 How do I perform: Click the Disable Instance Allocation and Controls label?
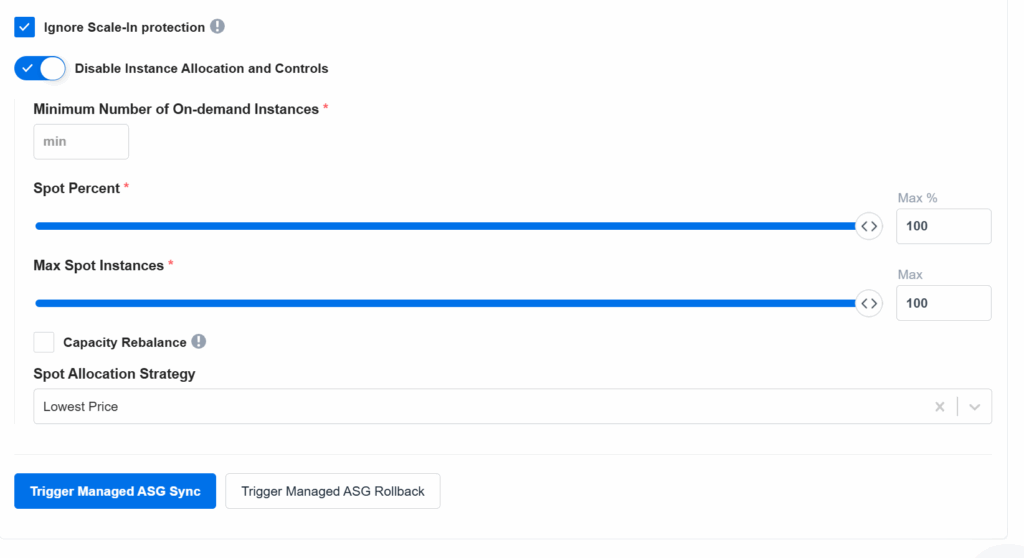tap(201, 68)
